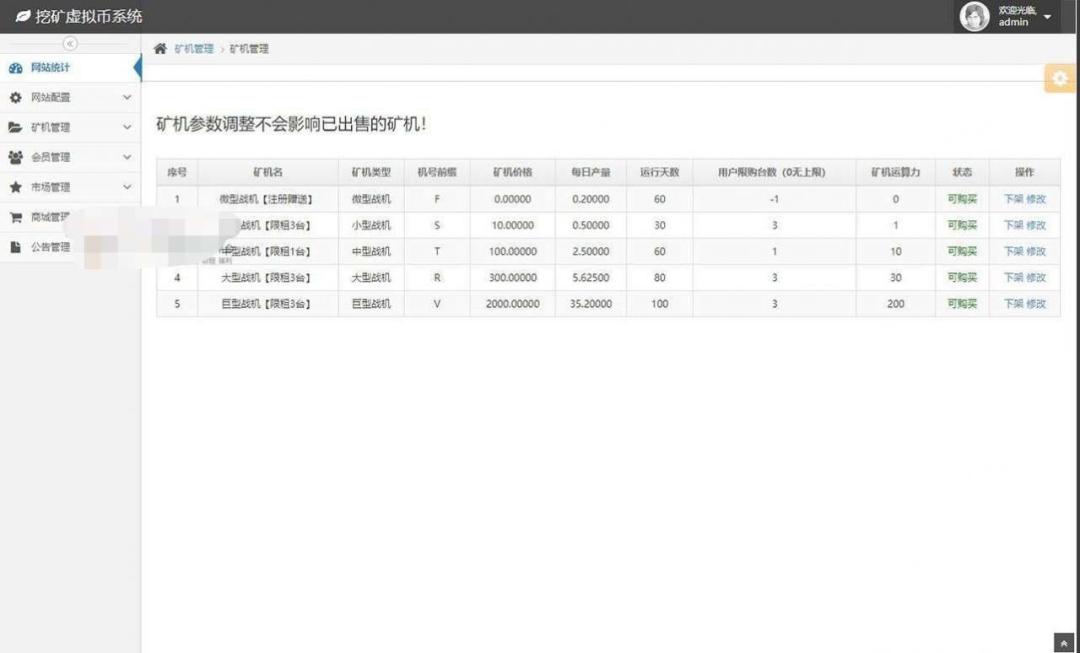
Task: Click the 商城管理 shopping cart icon
Action: tap(15, 217)
